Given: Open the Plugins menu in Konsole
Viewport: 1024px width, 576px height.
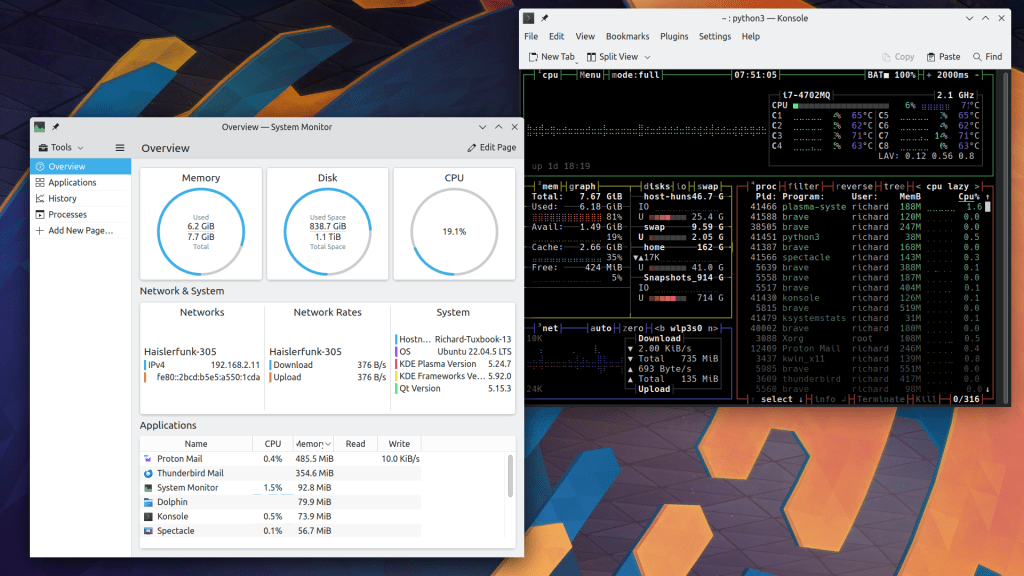Looking at the screenshot, I should click(x=674, y=36).
